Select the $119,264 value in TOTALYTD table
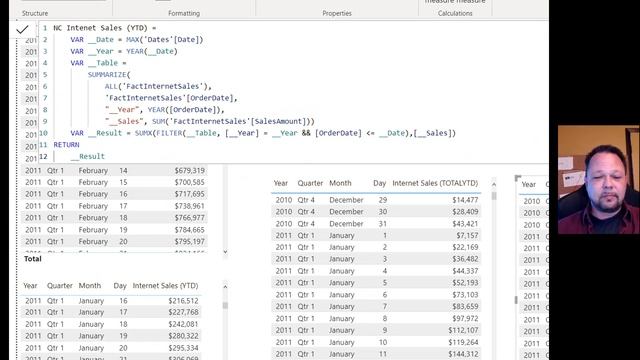Screen dimensions: 640x360 pos(463,342)
